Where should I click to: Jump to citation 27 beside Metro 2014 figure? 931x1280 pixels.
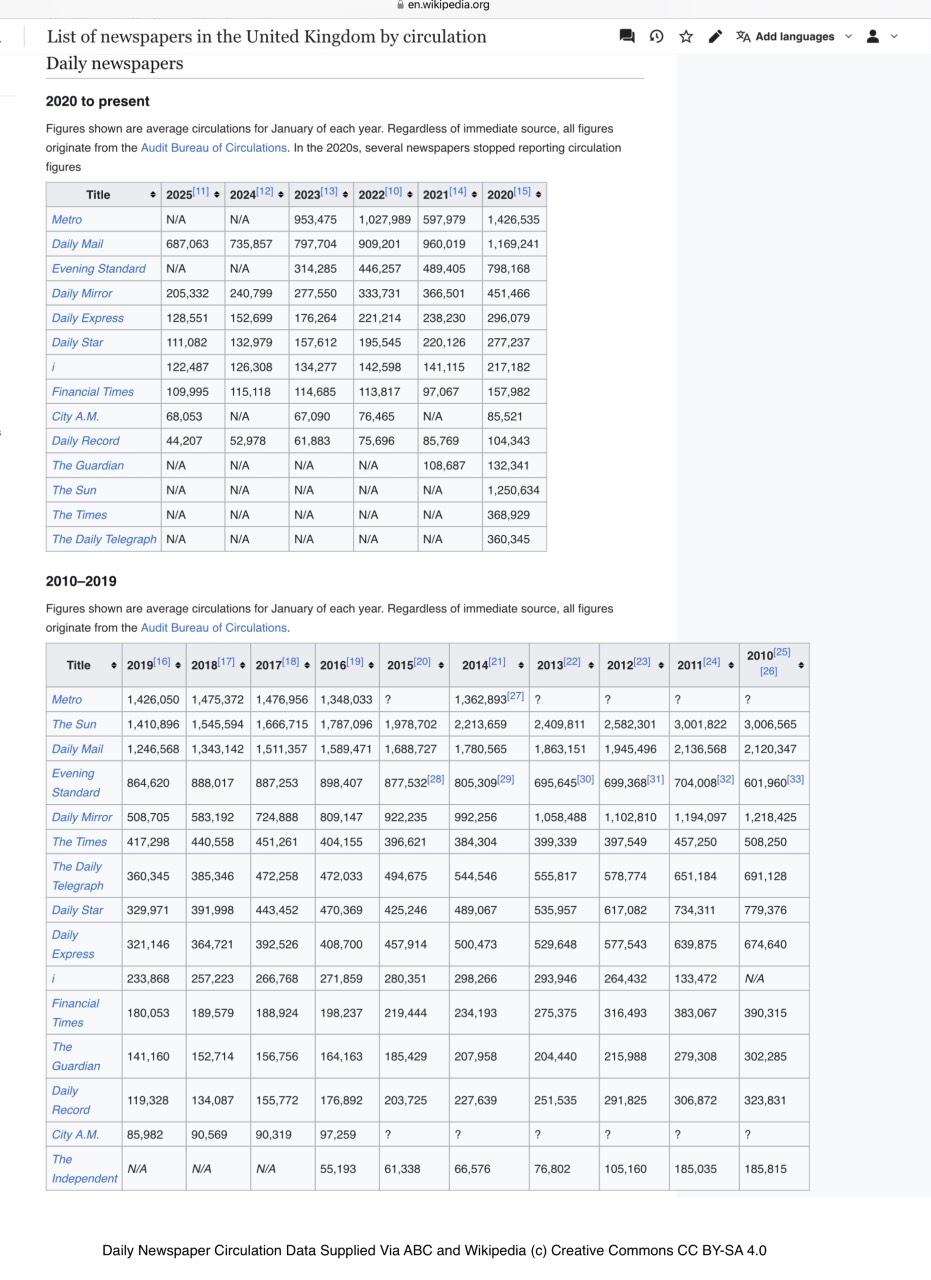coord(515,696)
